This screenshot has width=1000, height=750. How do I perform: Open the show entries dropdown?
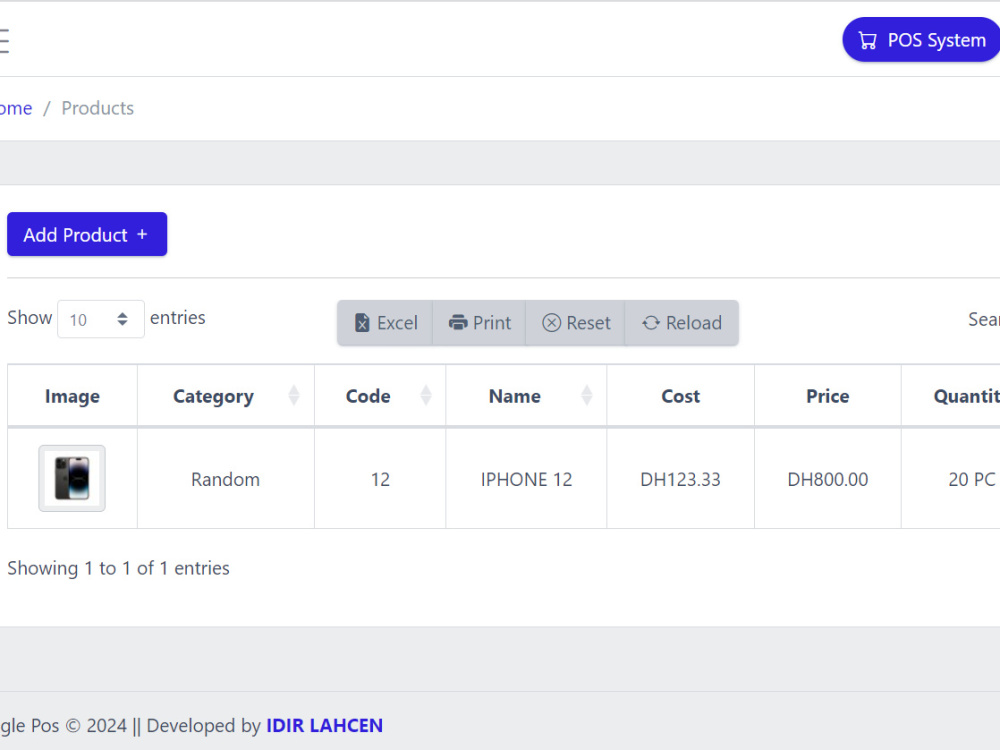coord(101,319)
